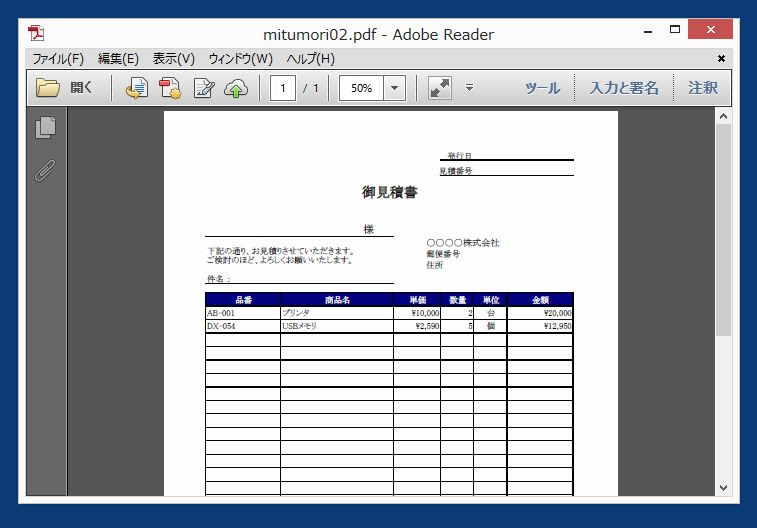Click the convert/export PDF page icon

pyautogui.click(x=137, y=88)
